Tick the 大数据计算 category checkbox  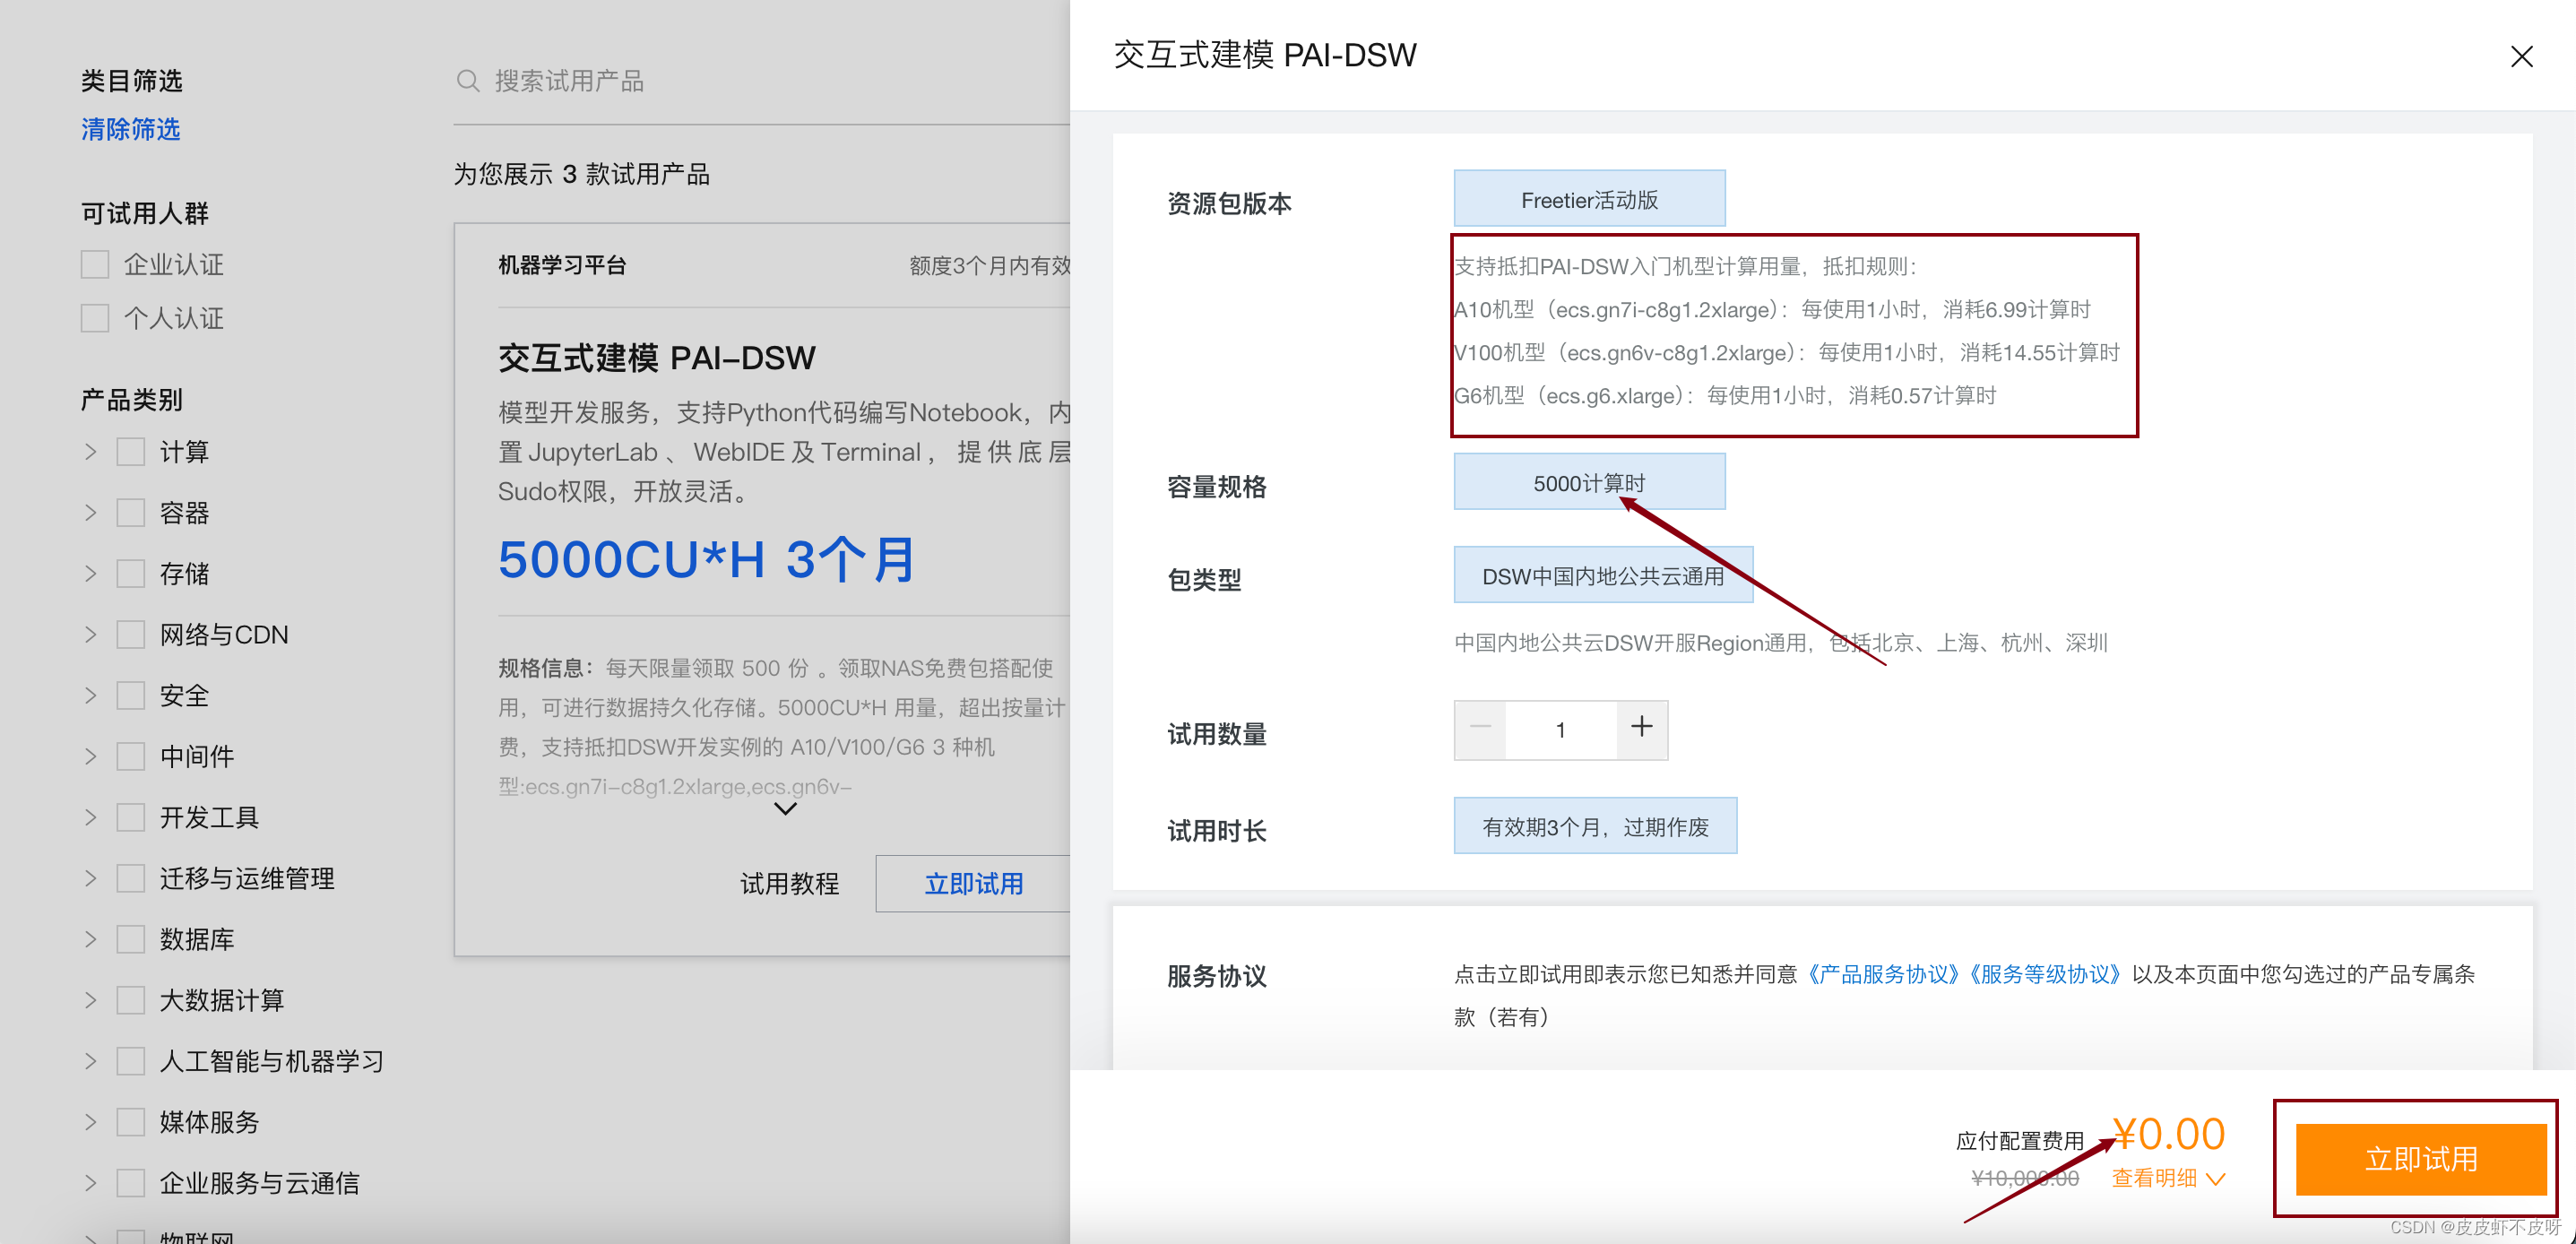131,1001
